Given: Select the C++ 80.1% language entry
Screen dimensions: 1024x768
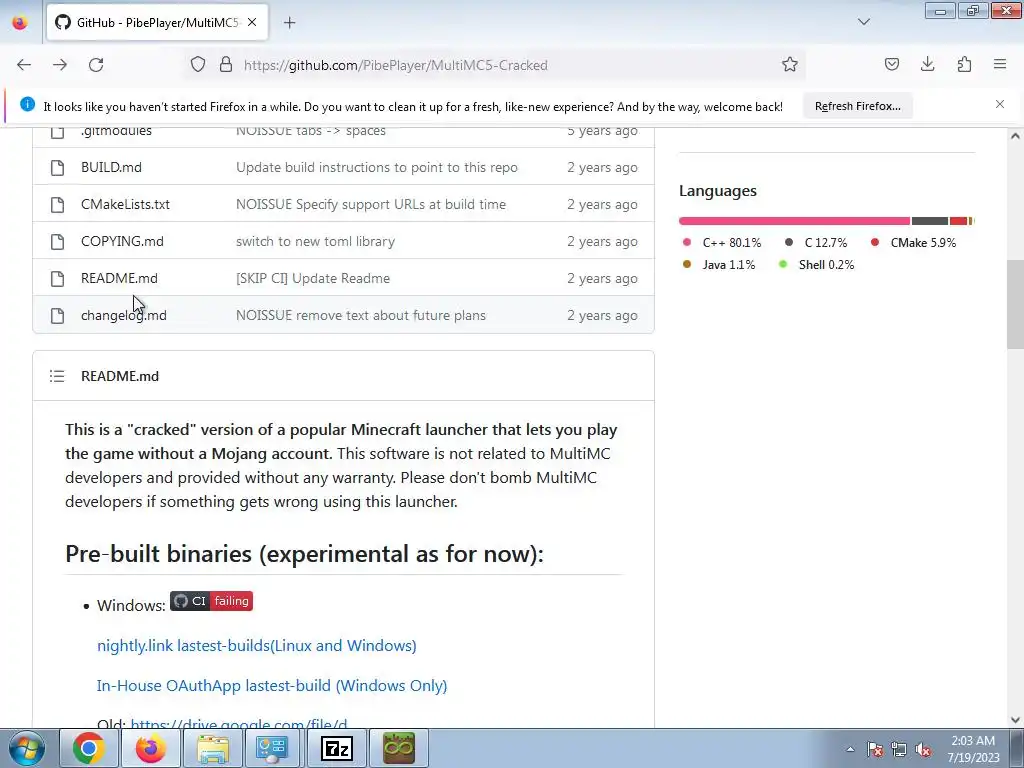Looking at the screenshot, I should click(x=722, y=242).
